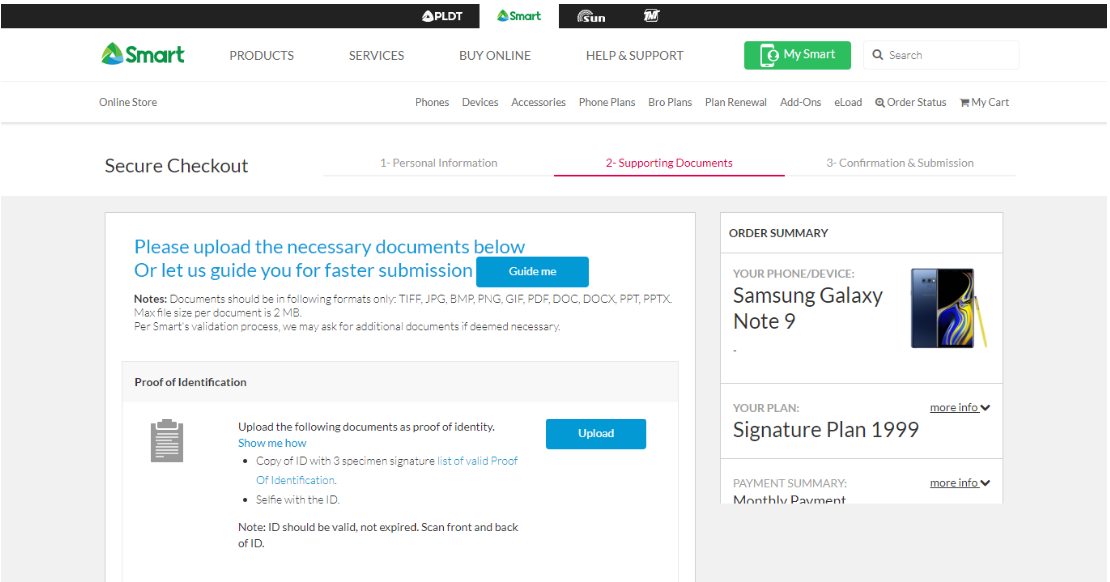Go to step 1 Personal Information
This screenshot has height=582, width=1110.
(x=439, y=163)
